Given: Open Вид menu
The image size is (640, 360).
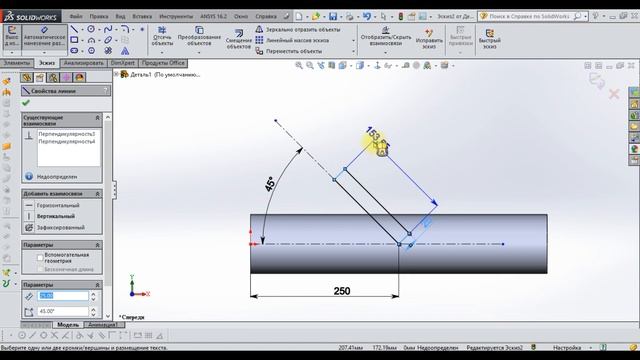Looking at the screenshot, I should pyautogui.click(x=120, y=16).
